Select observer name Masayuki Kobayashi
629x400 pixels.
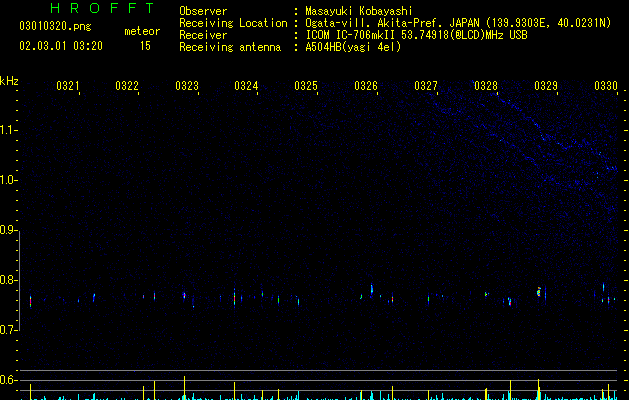click(x=359, y=11)
